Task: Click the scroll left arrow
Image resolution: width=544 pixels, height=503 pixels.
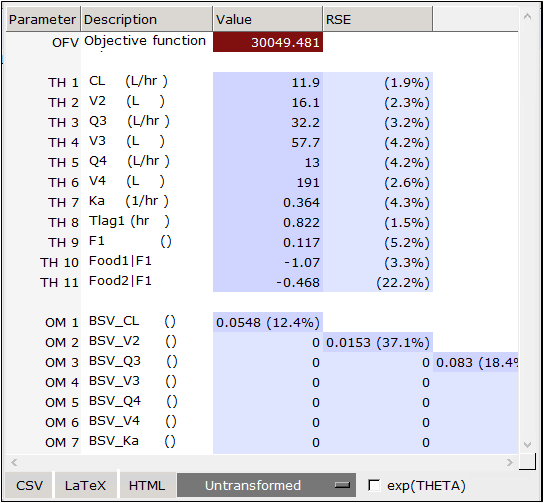Action: (14, 462)
